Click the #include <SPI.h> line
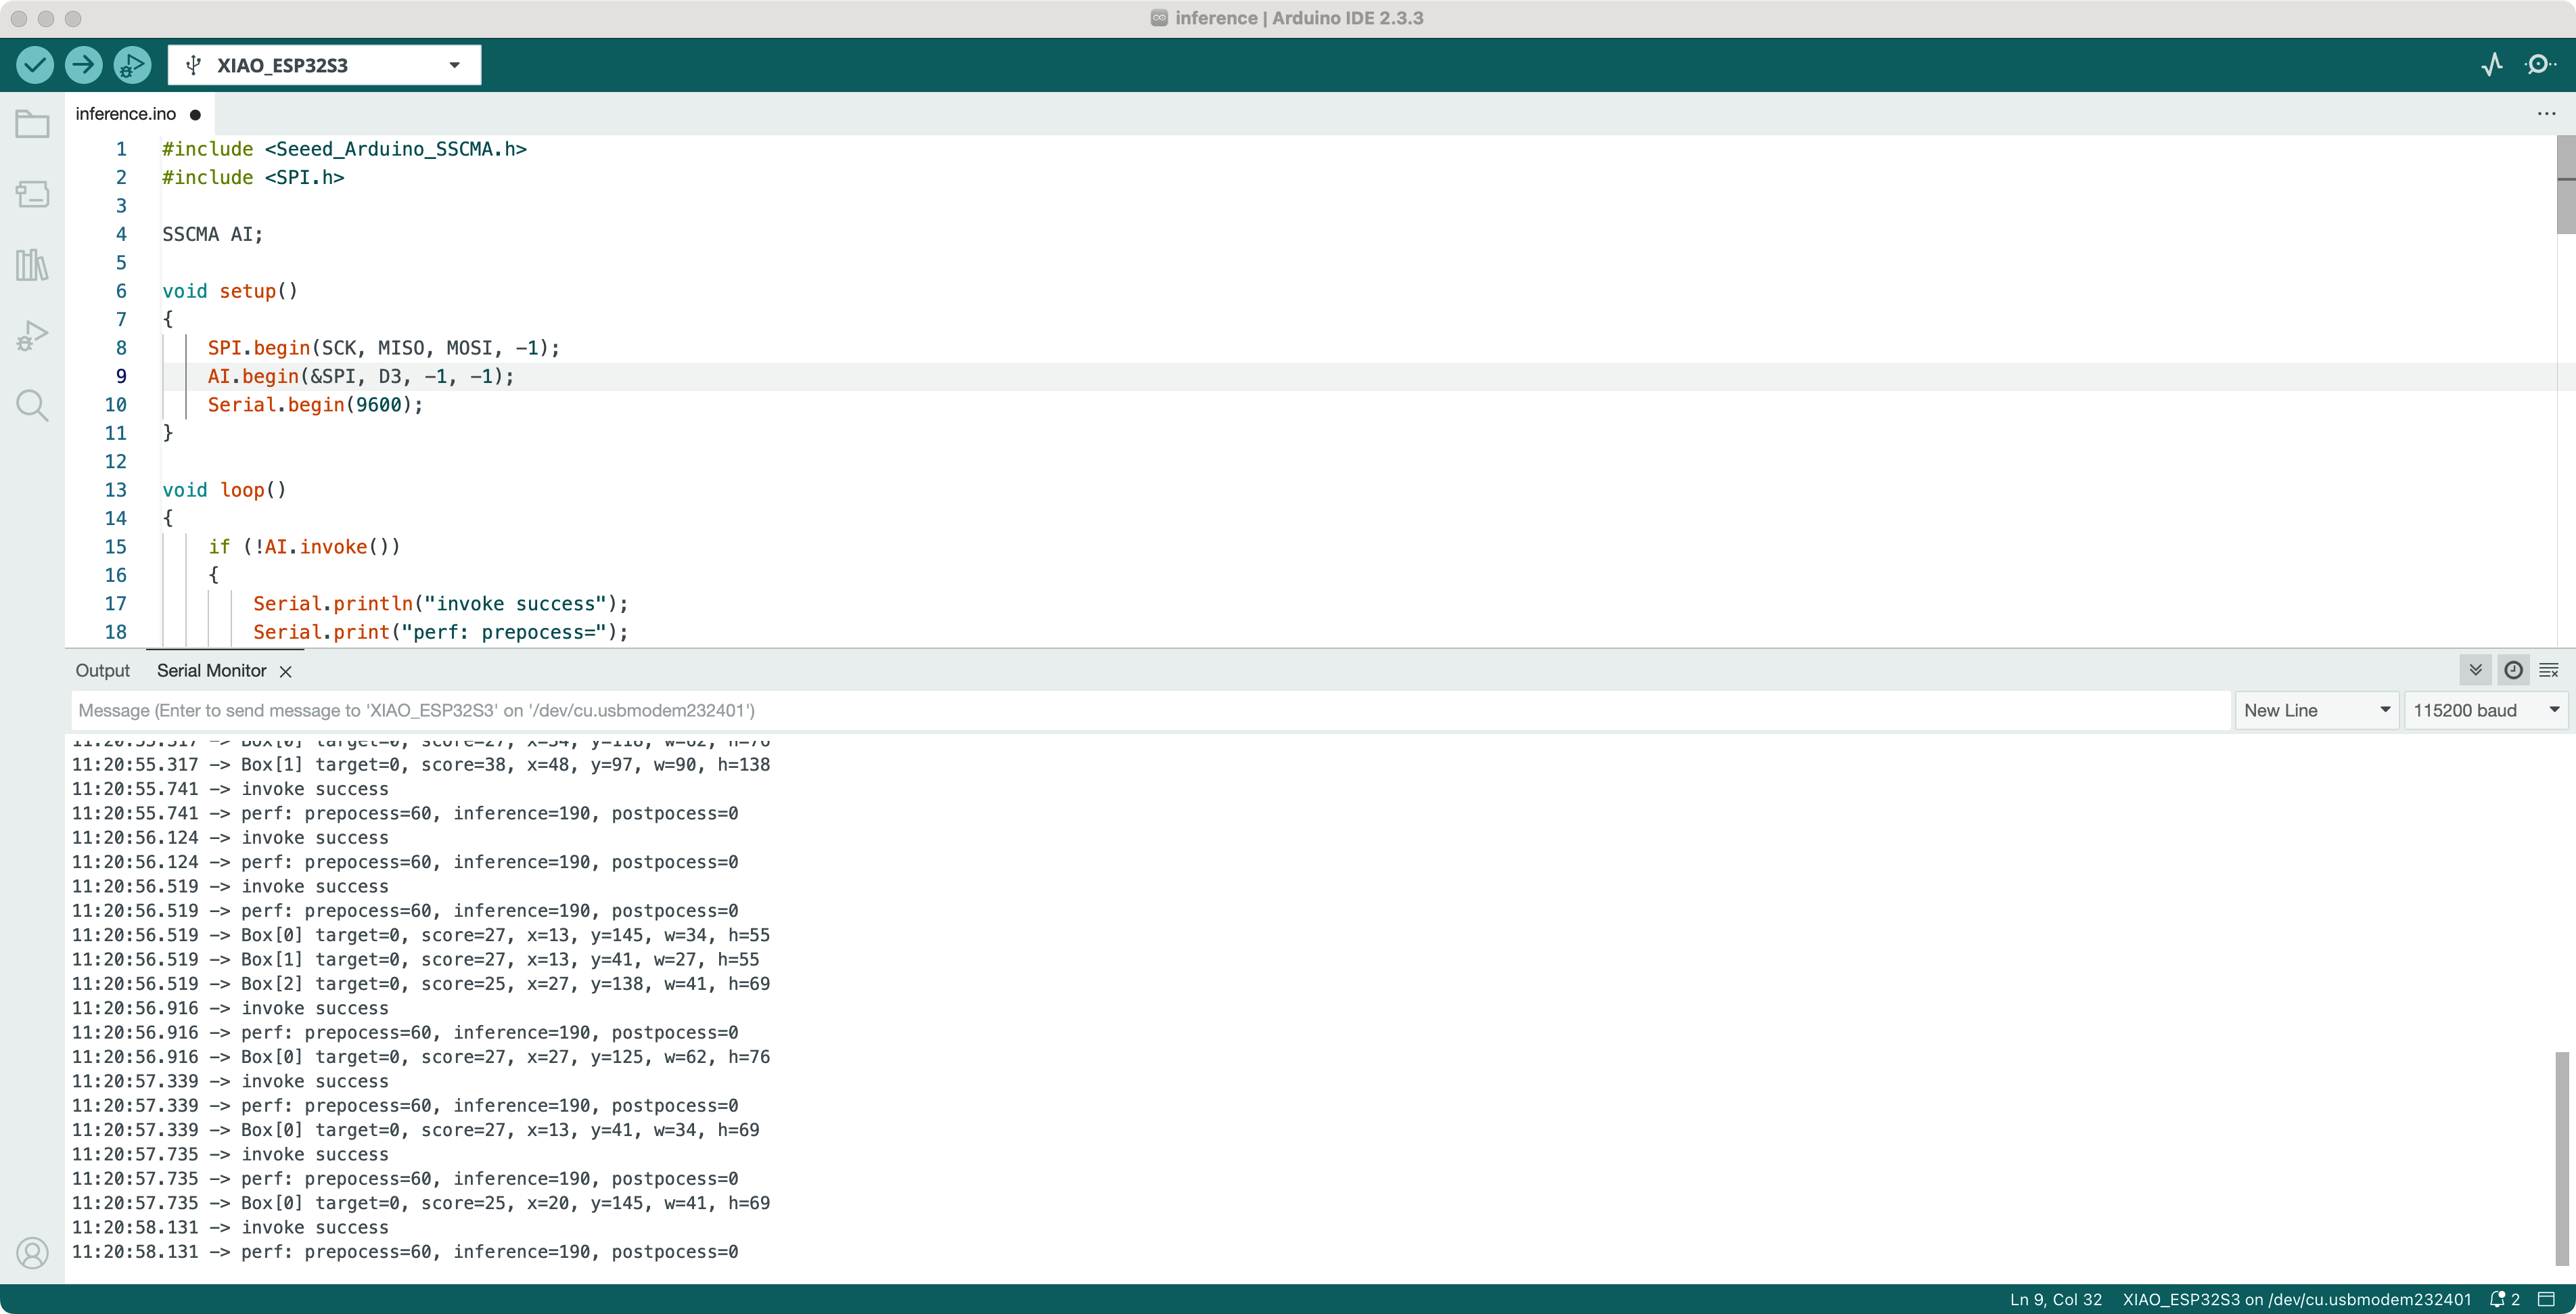 click(253, 178)
